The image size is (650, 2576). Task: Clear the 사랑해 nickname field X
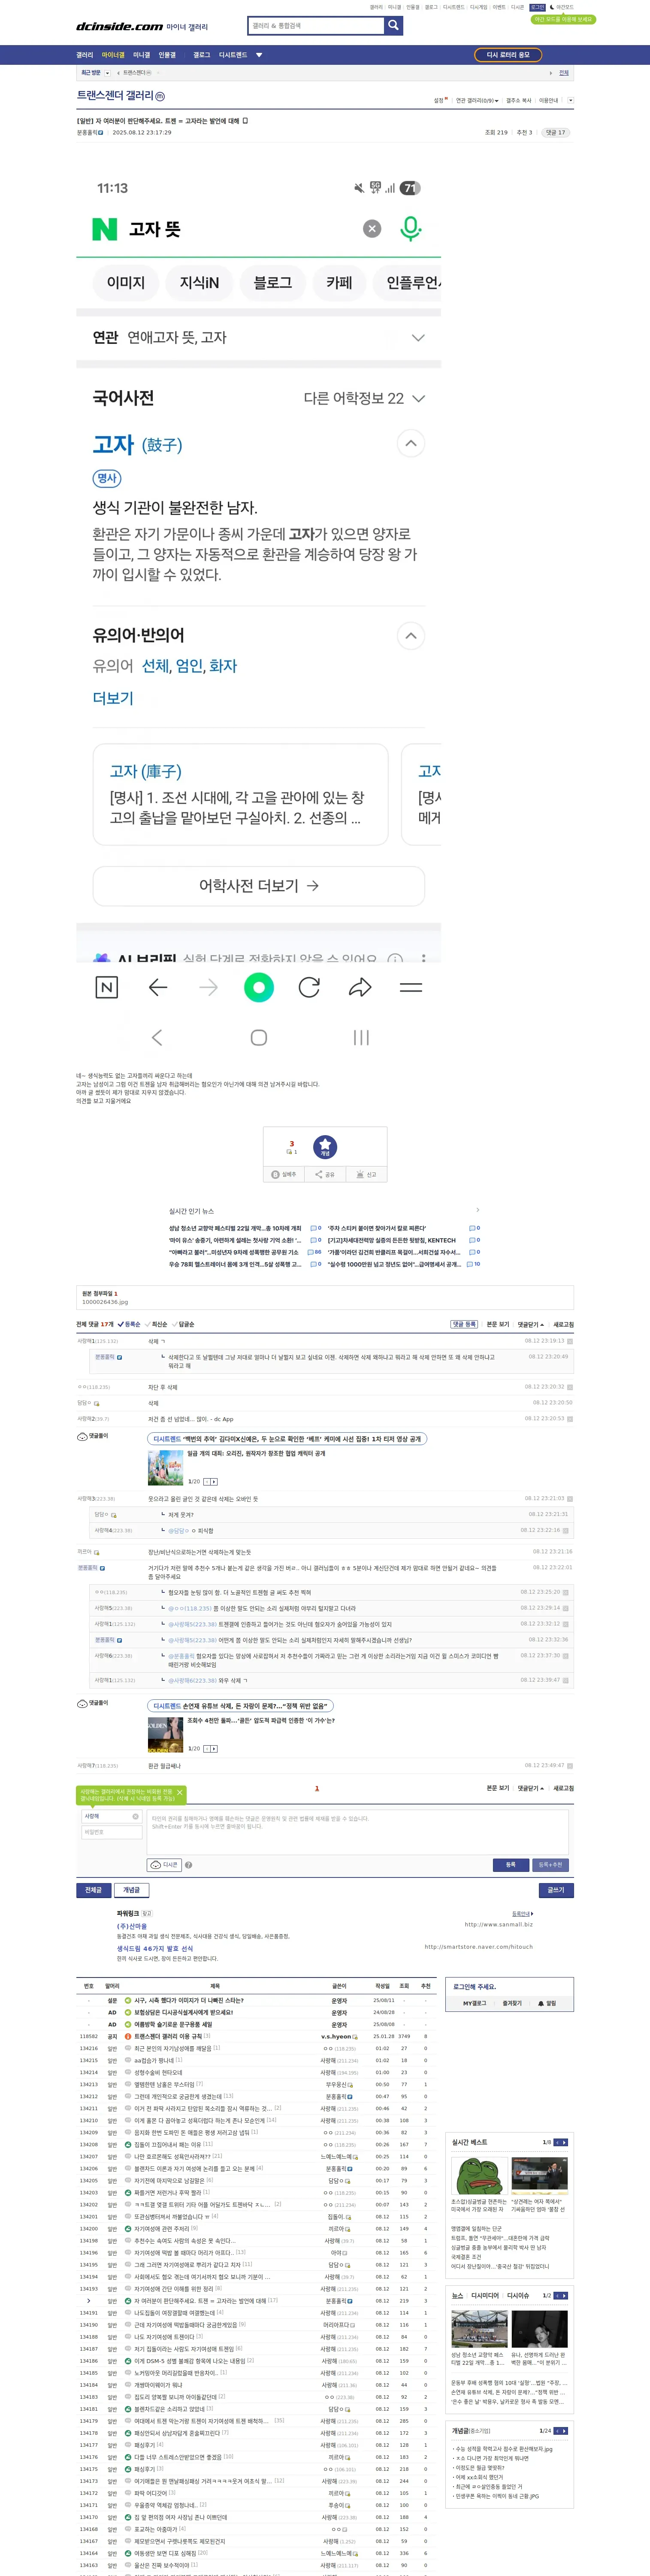(136, 1816)
